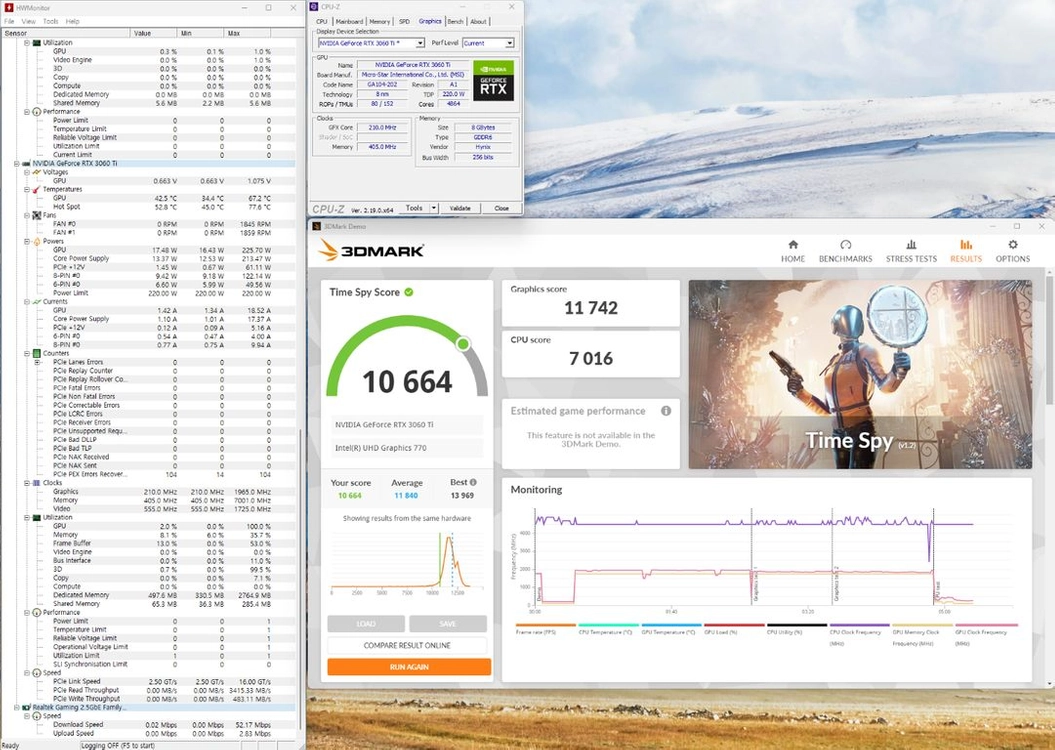Click the NVIDIA GeForce RTX logo in CPU-Z
1055x750 pixels.
point(493,81)
